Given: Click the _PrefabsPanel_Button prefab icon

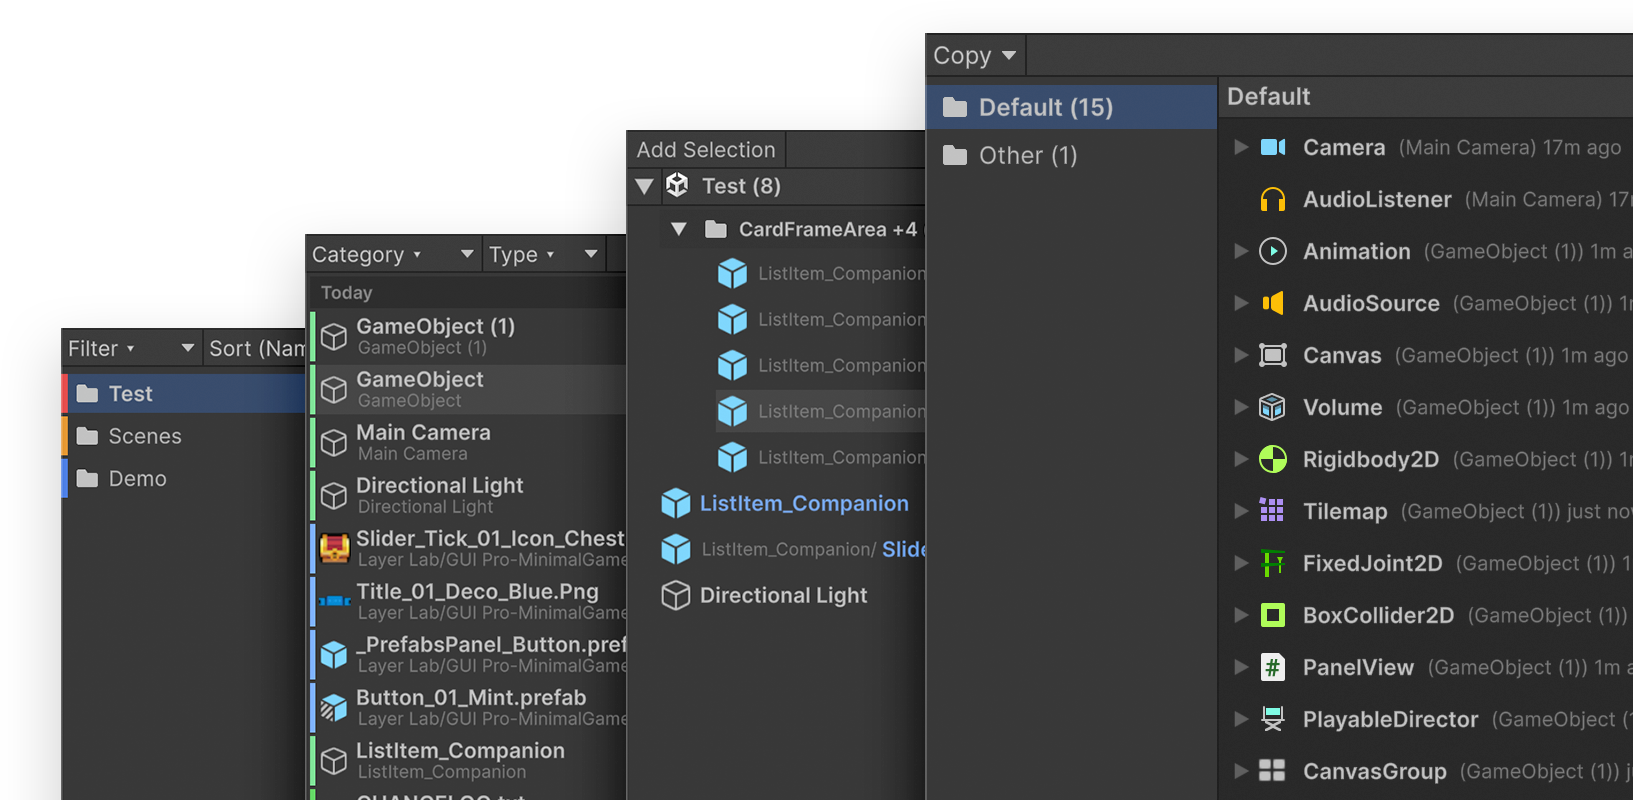Looking at the screenshot, I should [334, 655].
